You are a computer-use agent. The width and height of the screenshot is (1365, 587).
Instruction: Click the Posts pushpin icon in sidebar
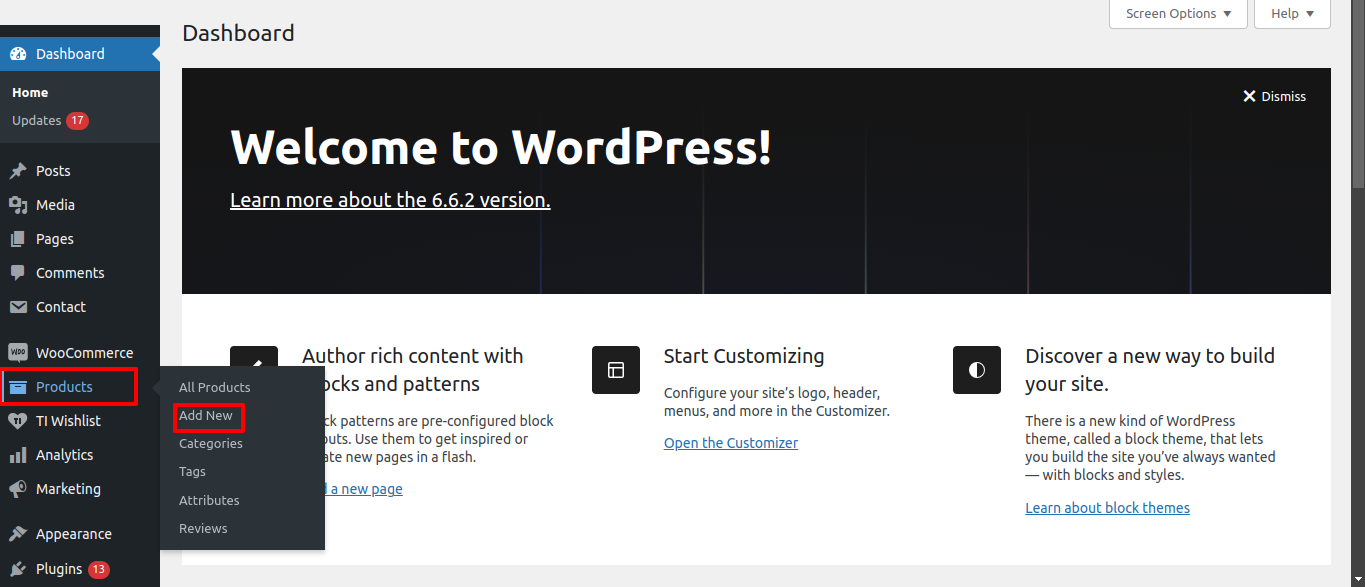(x=18, y=171)
